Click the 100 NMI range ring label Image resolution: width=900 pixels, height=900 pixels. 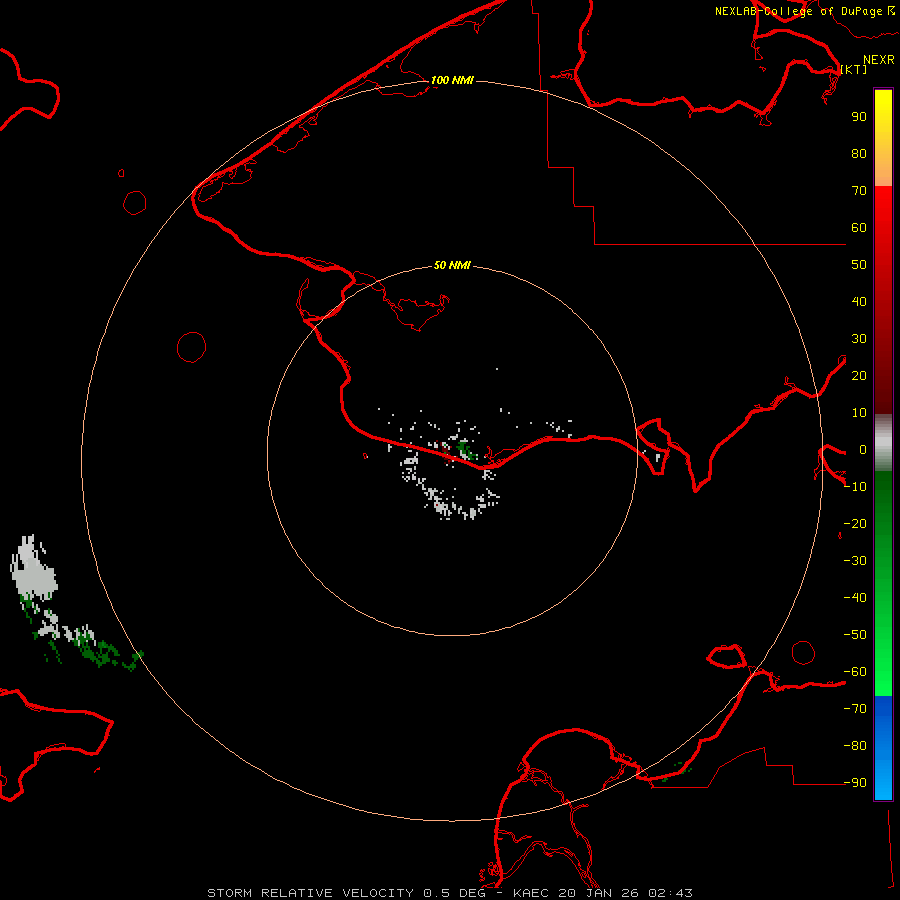(452, 80)
